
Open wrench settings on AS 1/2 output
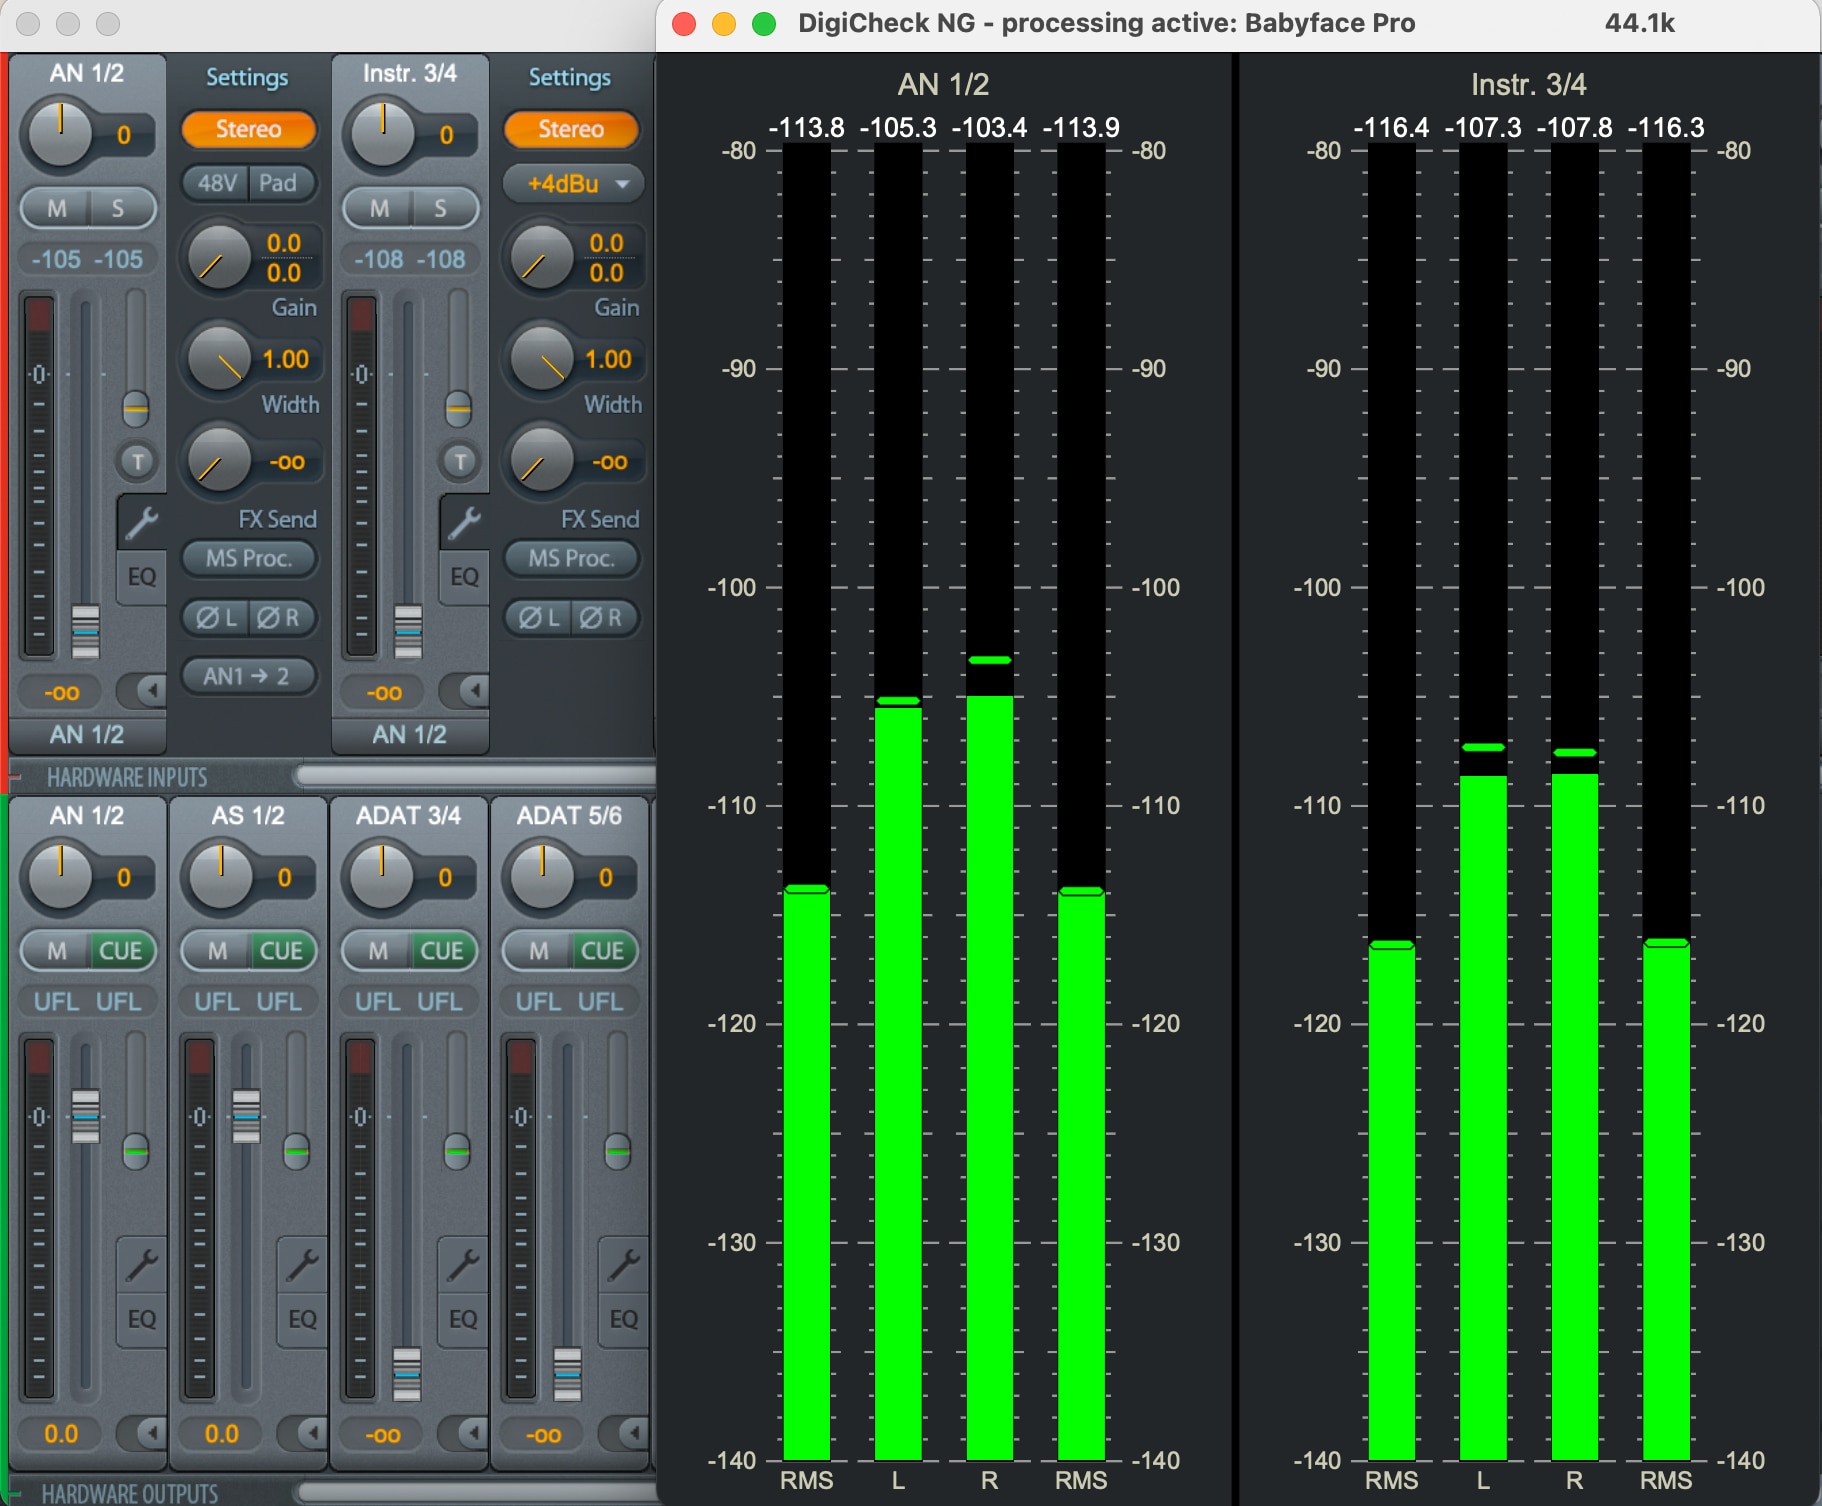tap(302, 1265)
